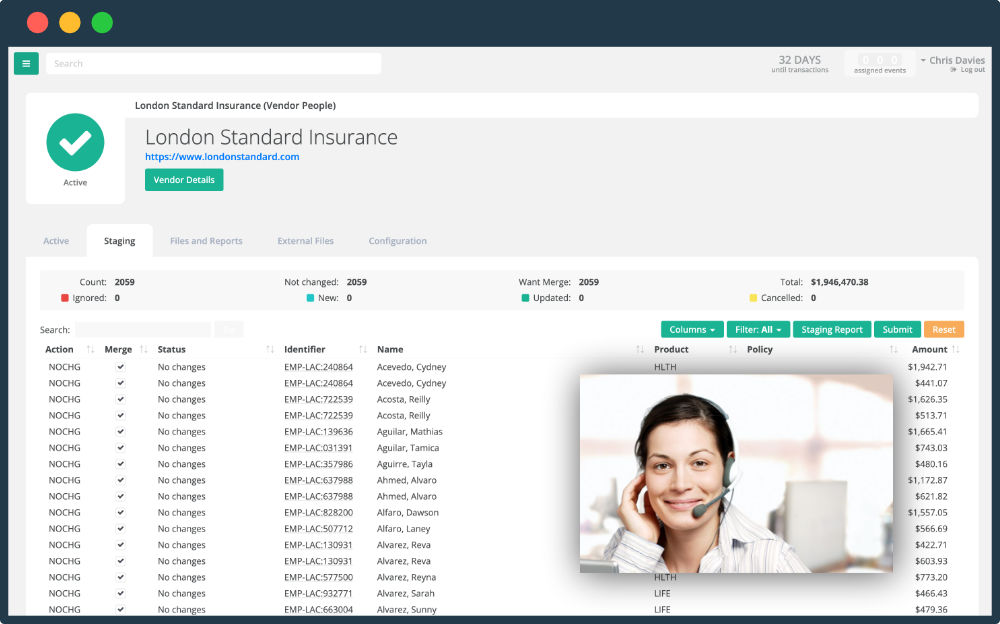Viewport: 1000px width, 624px height.
Task: Open the Files and Reports tab
Action: (x=206, y=241)
